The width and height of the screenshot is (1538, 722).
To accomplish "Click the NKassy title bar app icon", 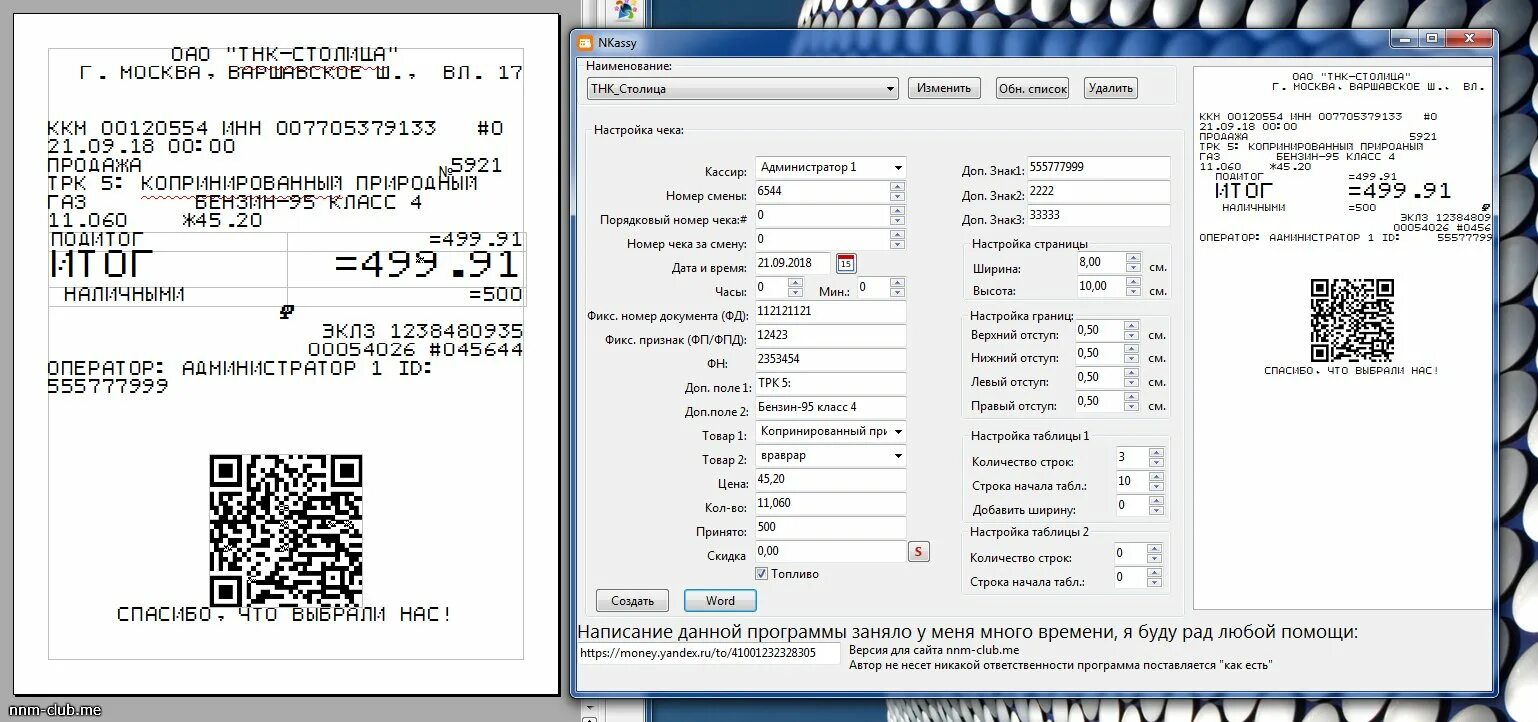I will (x=585, y=43).
